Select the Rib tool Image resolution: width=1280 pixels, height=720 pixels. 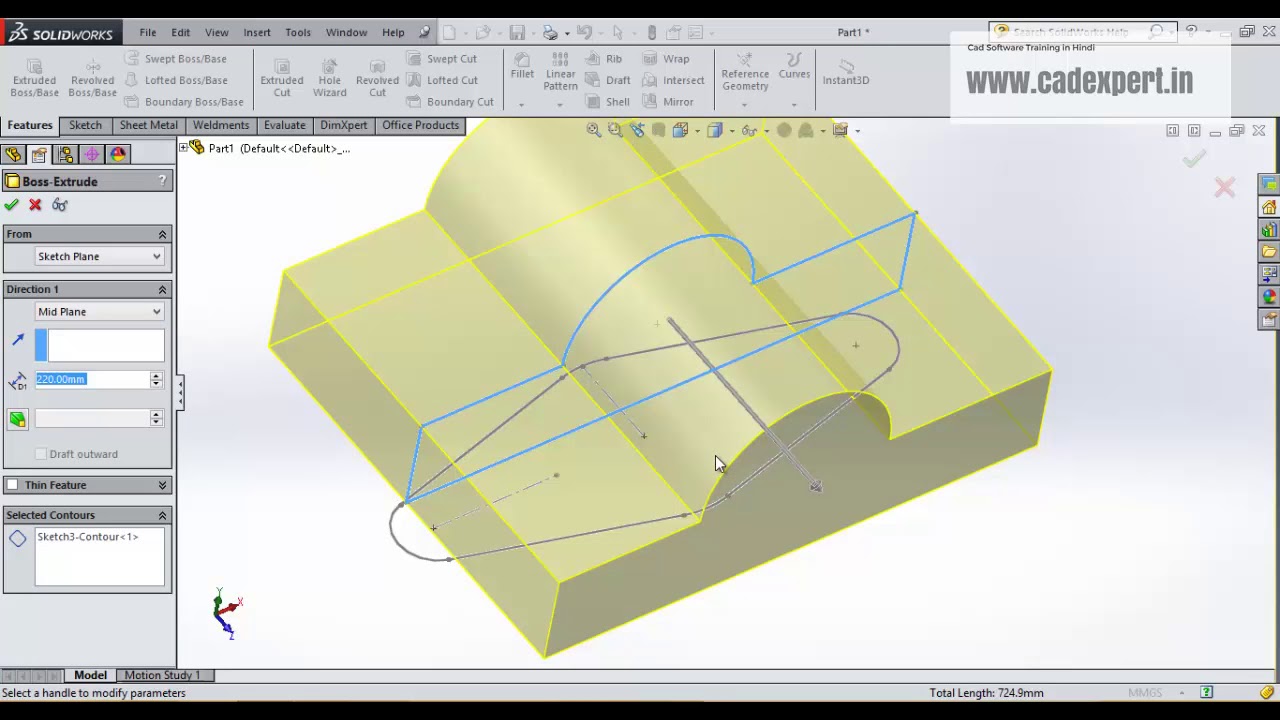point(604,59)
